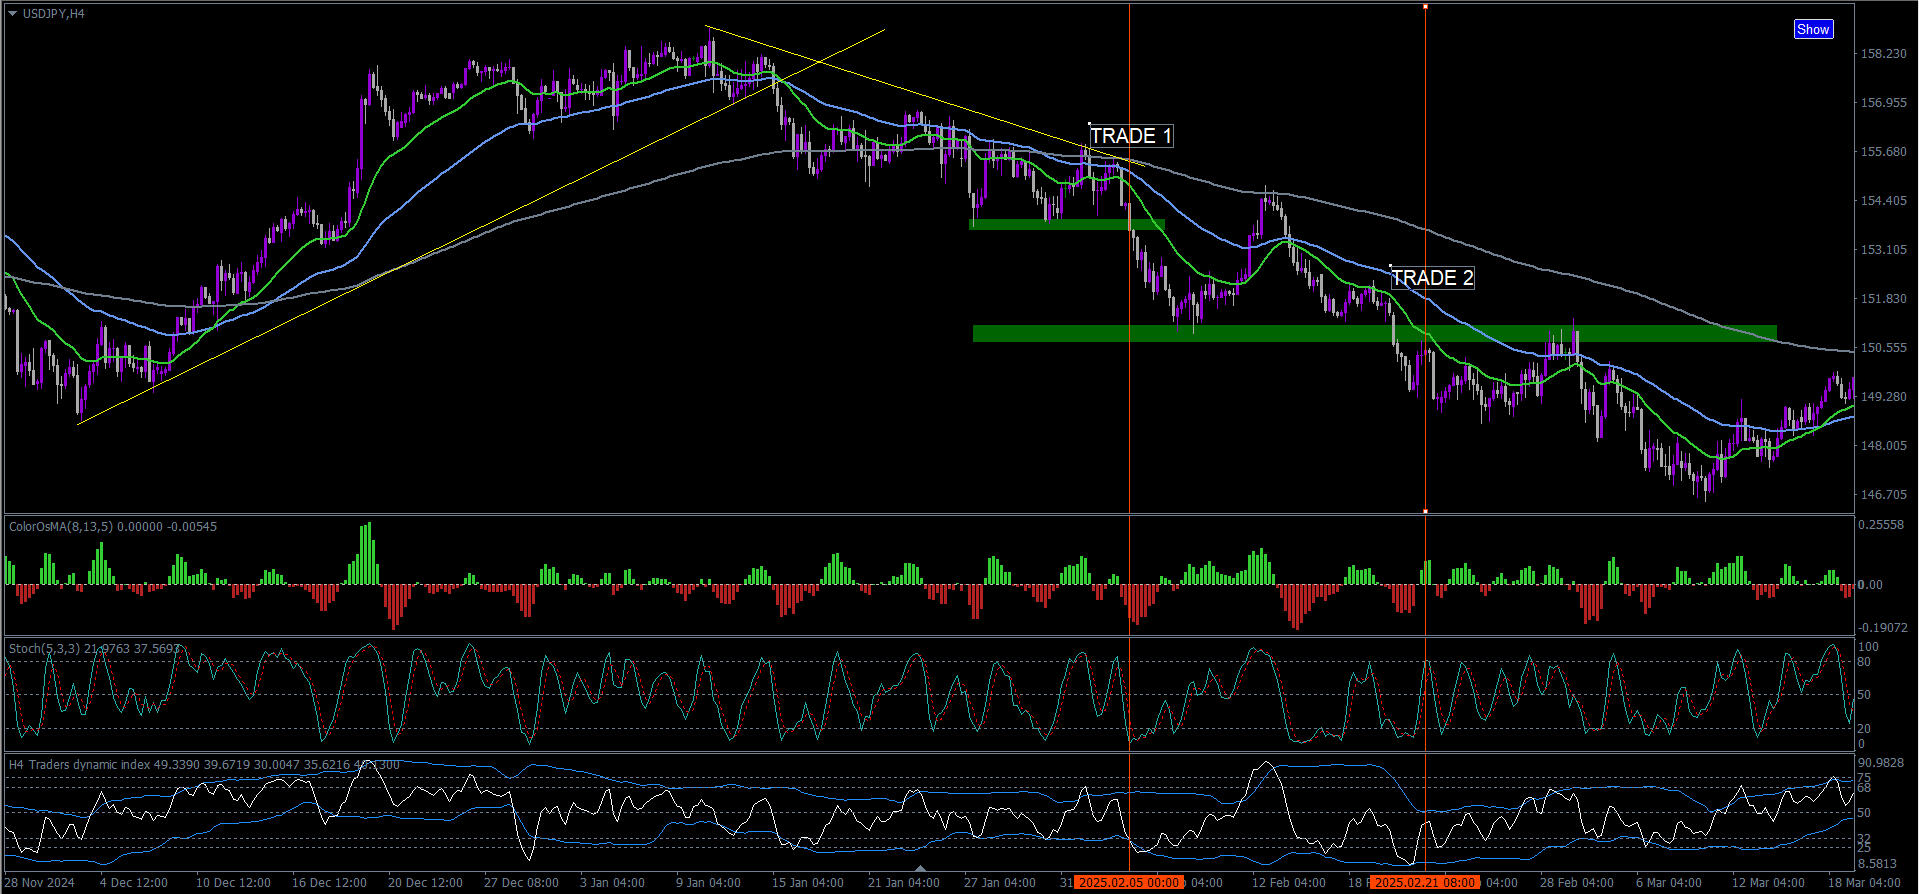Click the bottom anchor point of the vertical line
Screen dimensions: 1919x894
coord(1425,511)
